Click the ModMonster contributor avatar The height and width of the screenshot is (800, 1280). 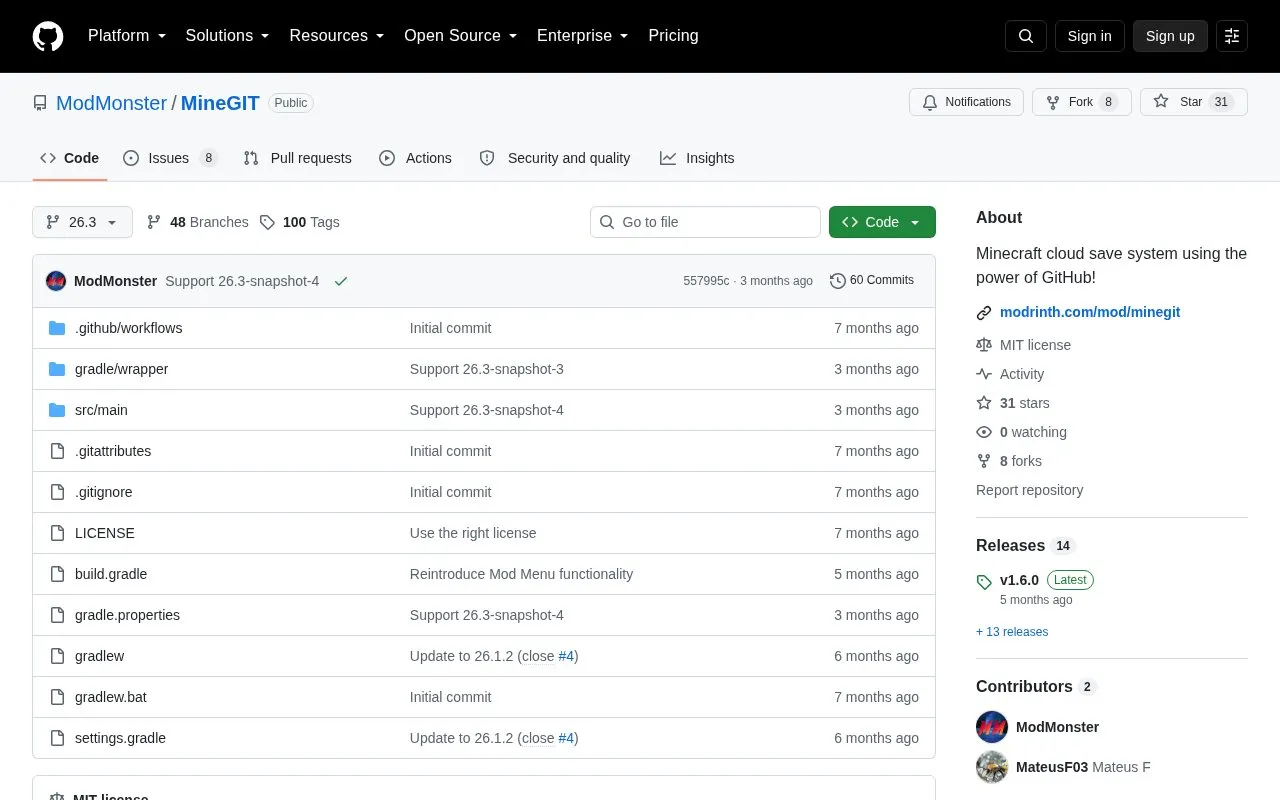992,727
